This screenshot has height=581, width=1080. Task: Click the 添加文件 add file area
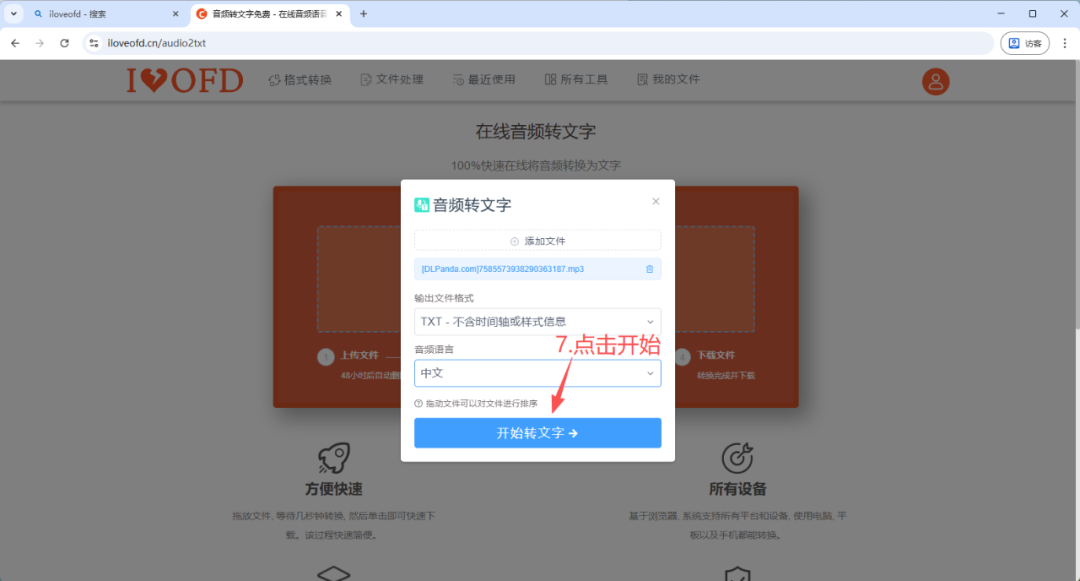537,240
